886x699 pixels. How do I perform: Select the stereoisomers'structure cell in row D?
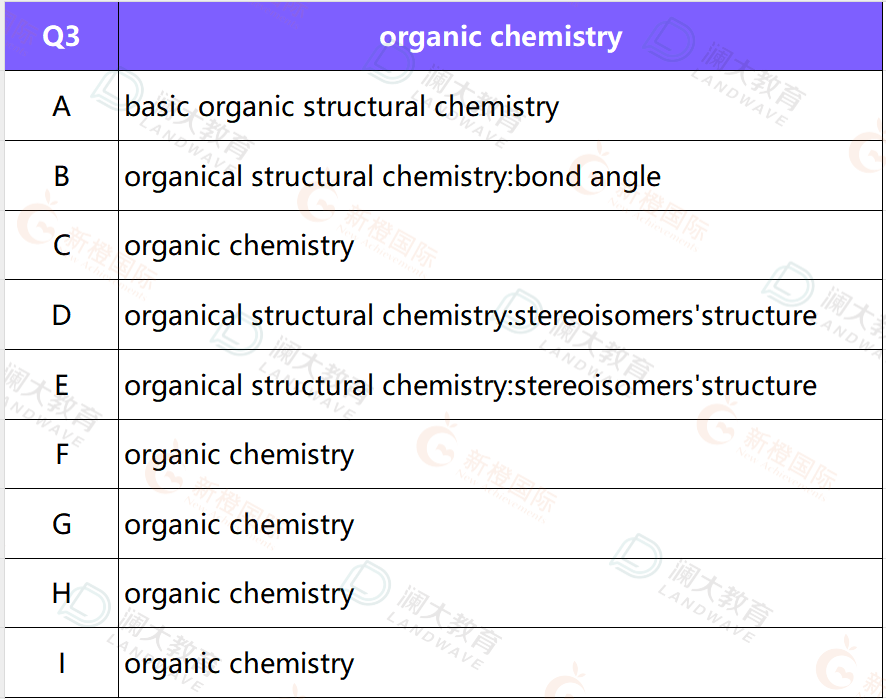pyautogui.click(x=500, y=315)
